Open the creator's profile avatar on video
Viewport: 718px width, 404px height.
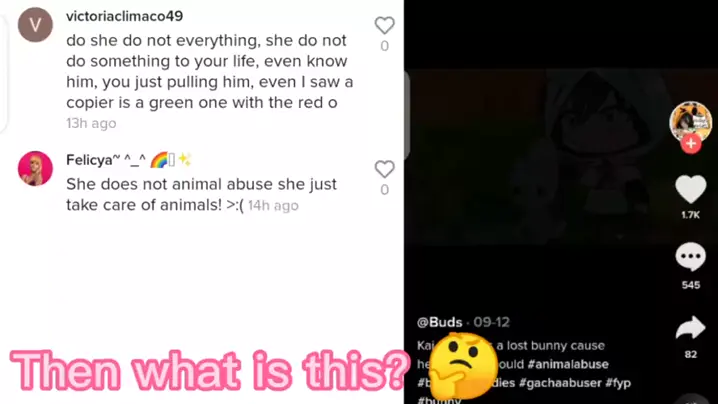(x=691, y=121)
